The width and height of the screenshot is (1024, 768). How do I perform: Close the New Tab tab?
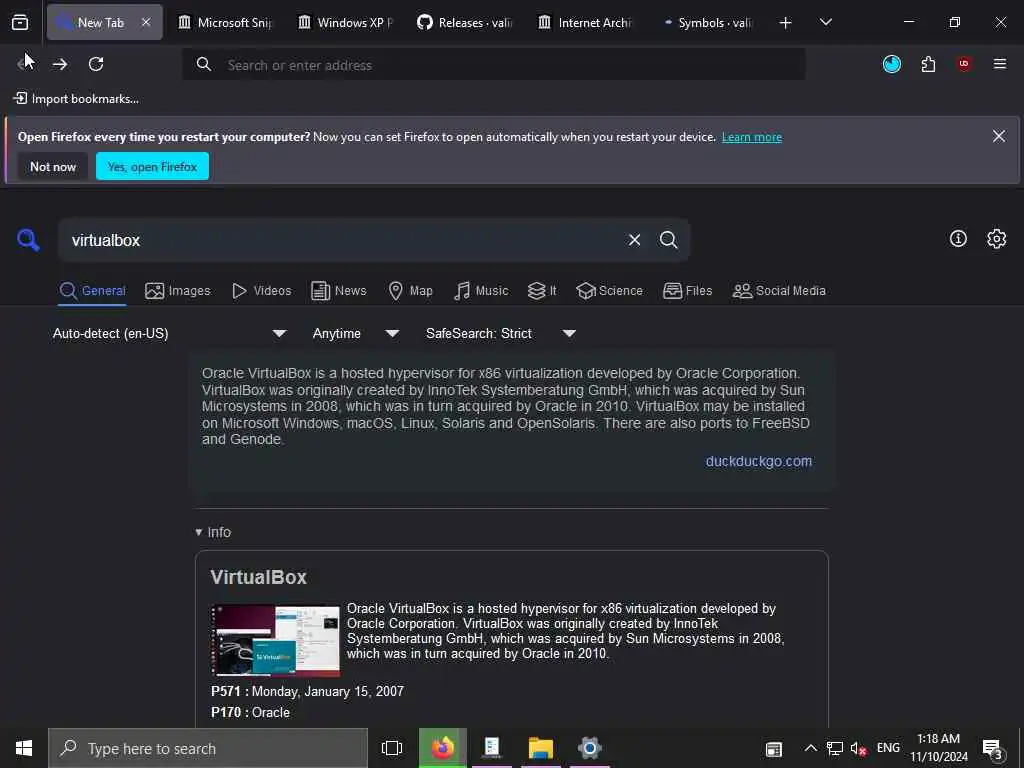pyautogui.click(x=146, y=22)
